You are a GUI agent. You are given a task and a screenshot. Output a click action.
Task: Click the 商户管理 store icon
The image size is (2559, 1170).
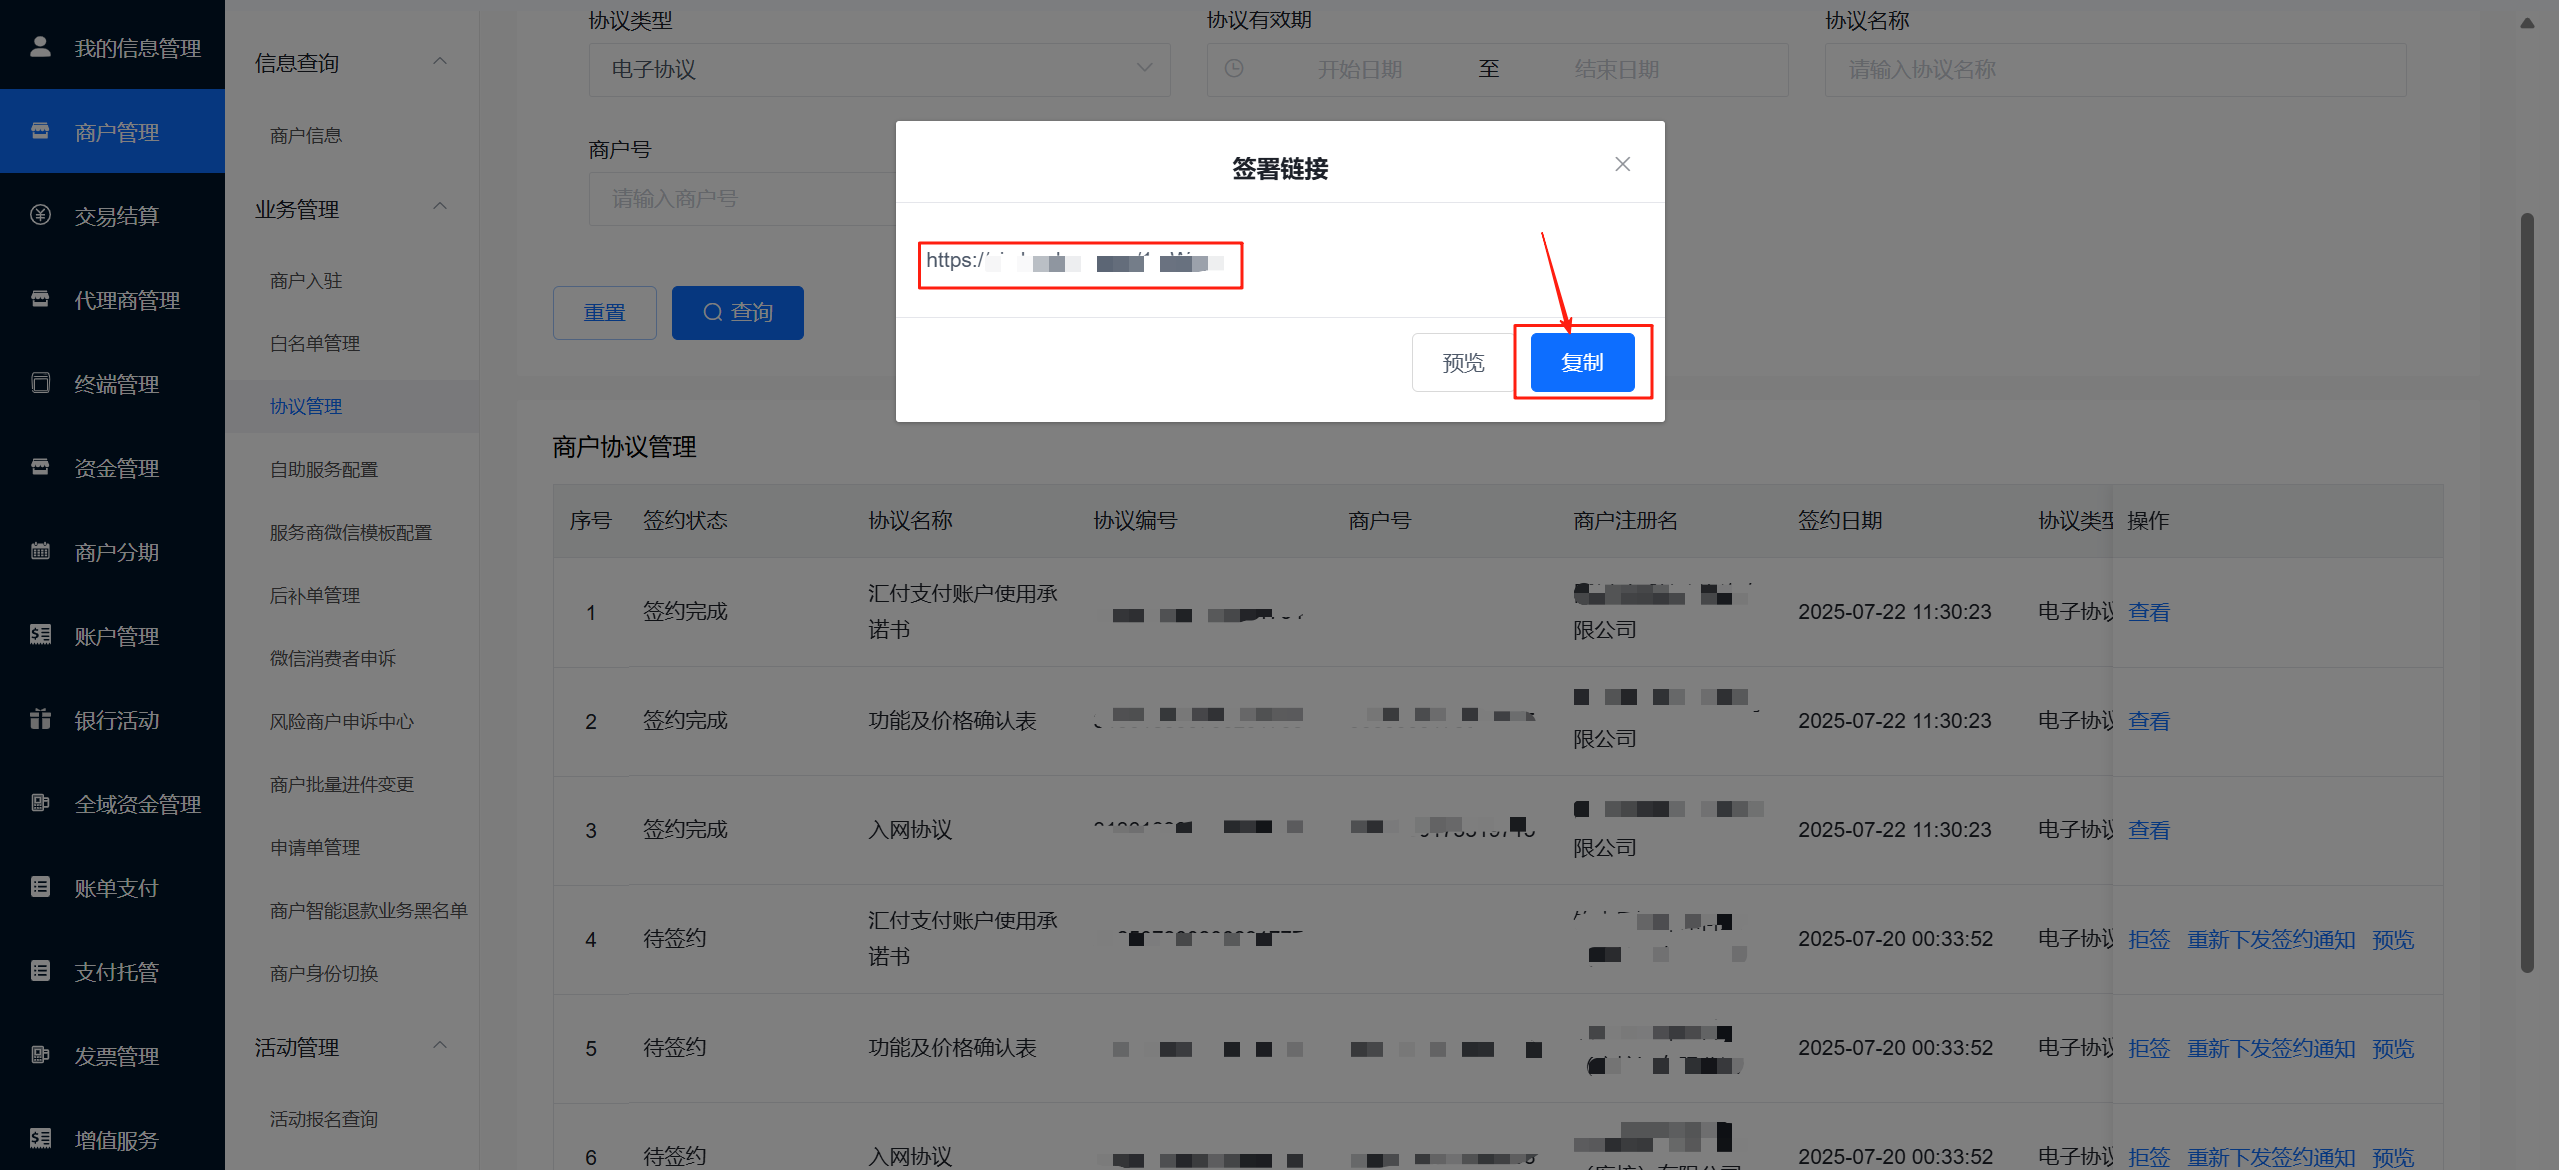click(40, 131)
